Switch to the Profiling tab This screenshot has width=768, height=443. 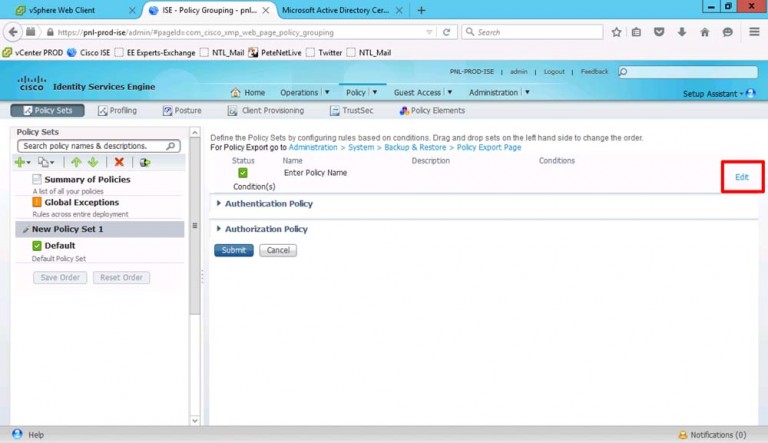(117, 111)
